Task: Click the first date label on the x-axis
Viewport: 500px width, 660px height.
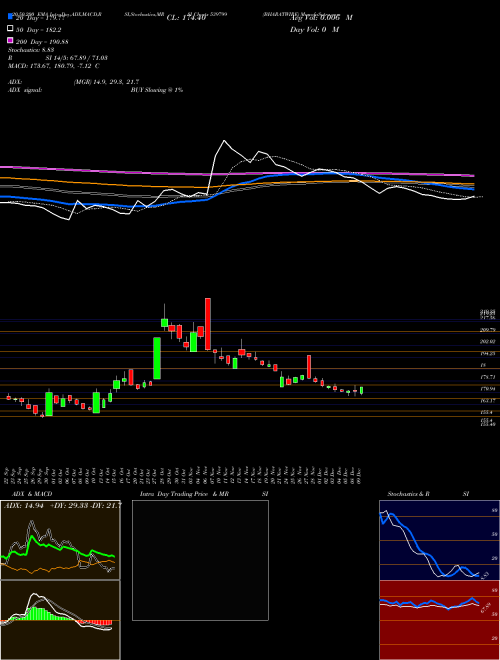Action: click(x=8, y=475)
